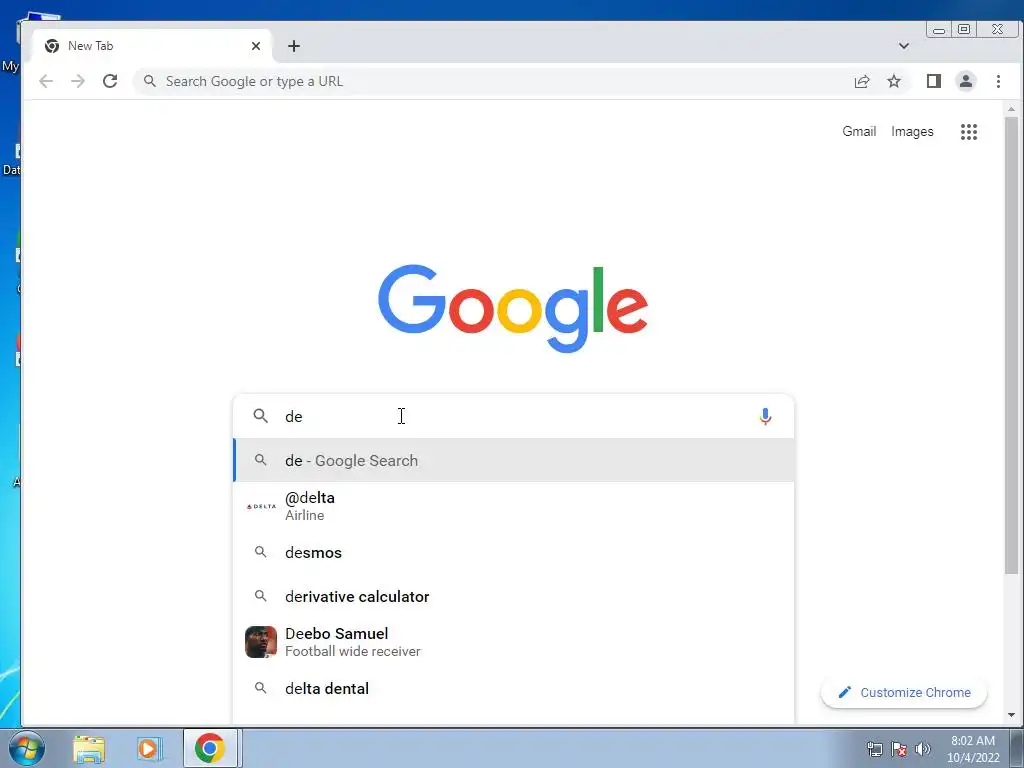1024x768 pixels.
Task: Open the profile avatar icon
Action: tap(966, 81)
